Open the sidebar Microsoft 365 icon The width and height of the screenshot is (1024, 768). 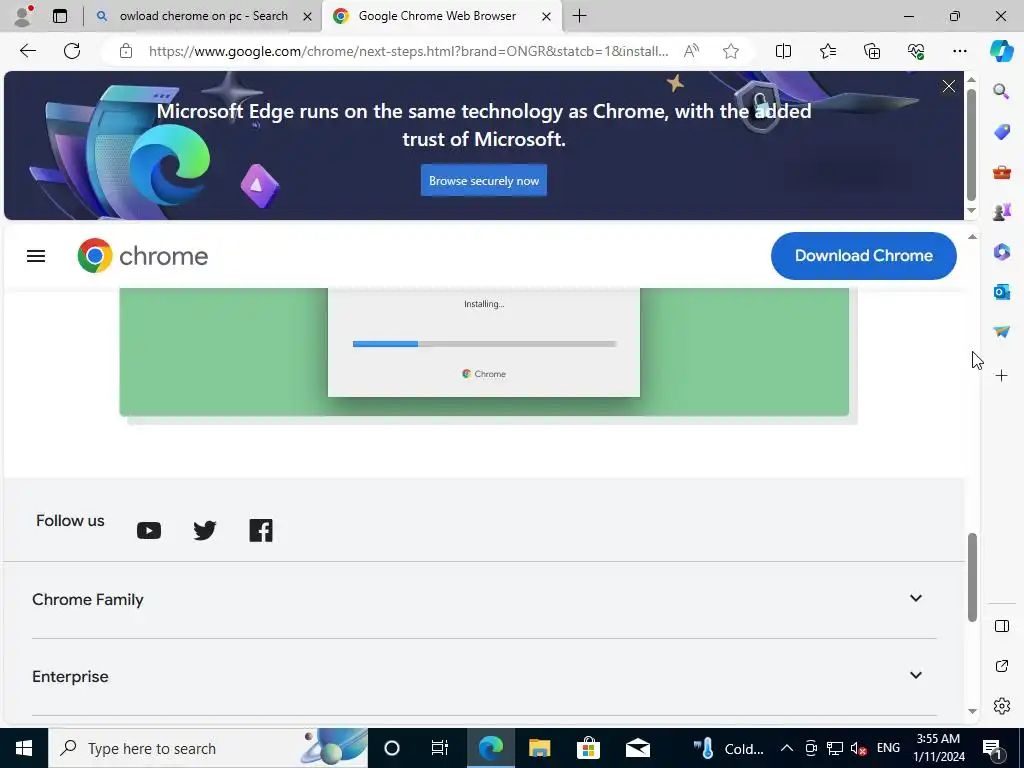pos(1001,251)
